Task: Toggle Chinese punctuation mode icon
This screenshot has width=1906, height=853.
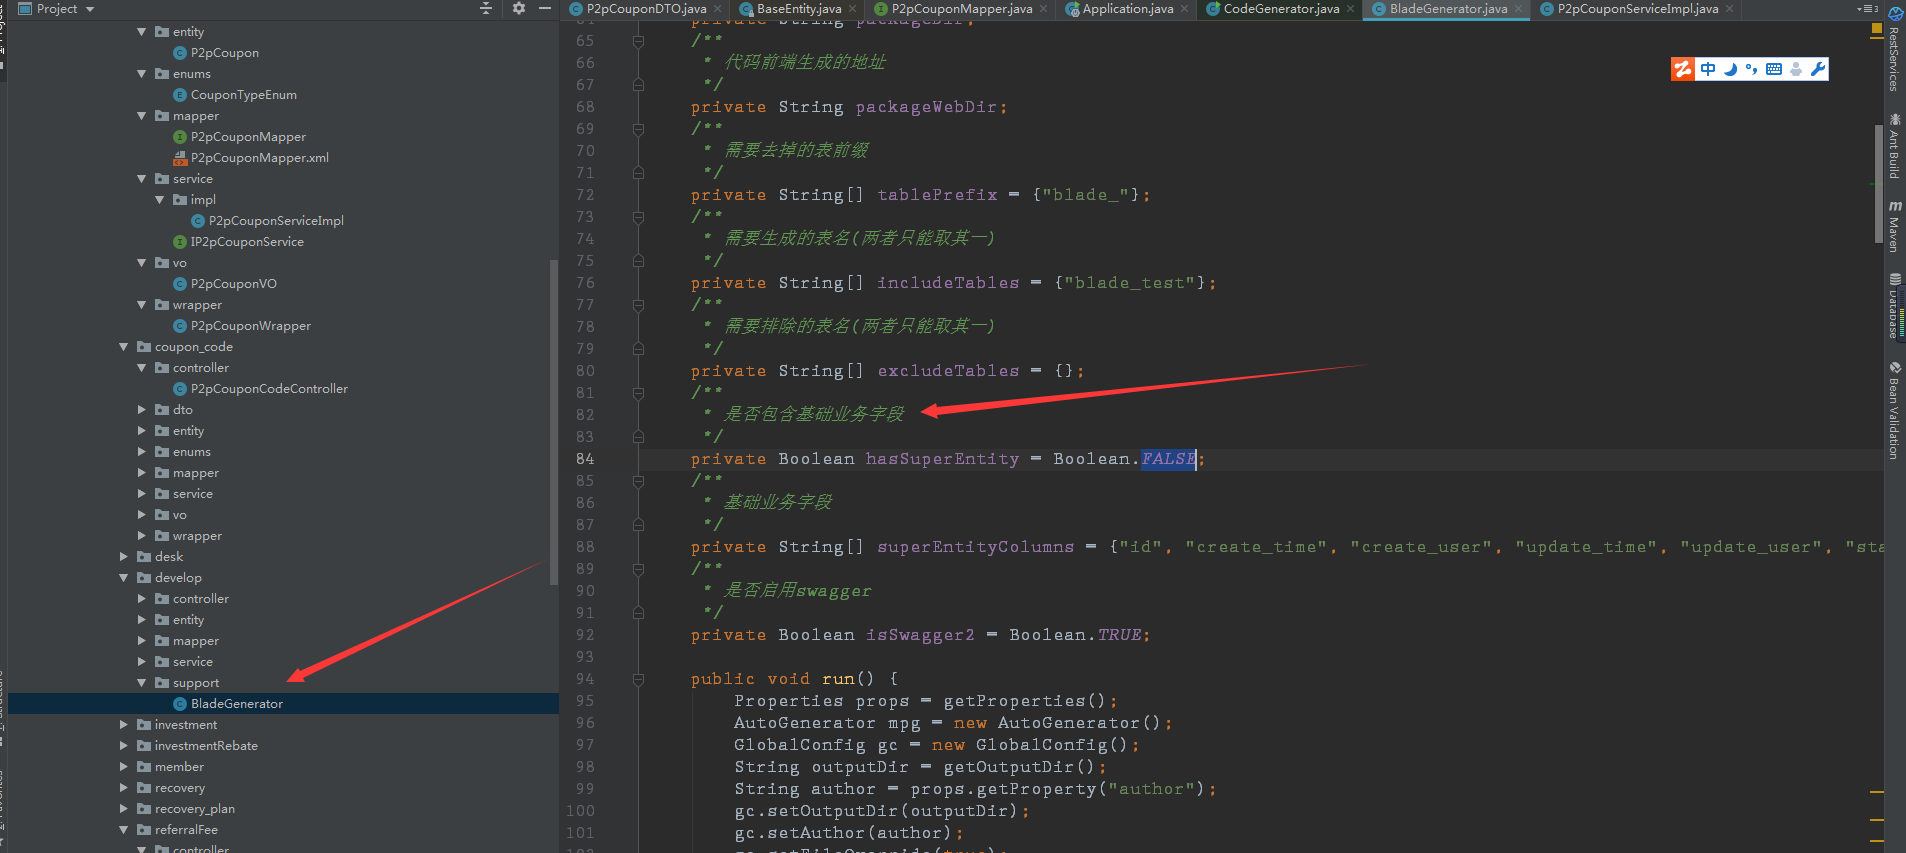Action: [x=1751, y=69]
